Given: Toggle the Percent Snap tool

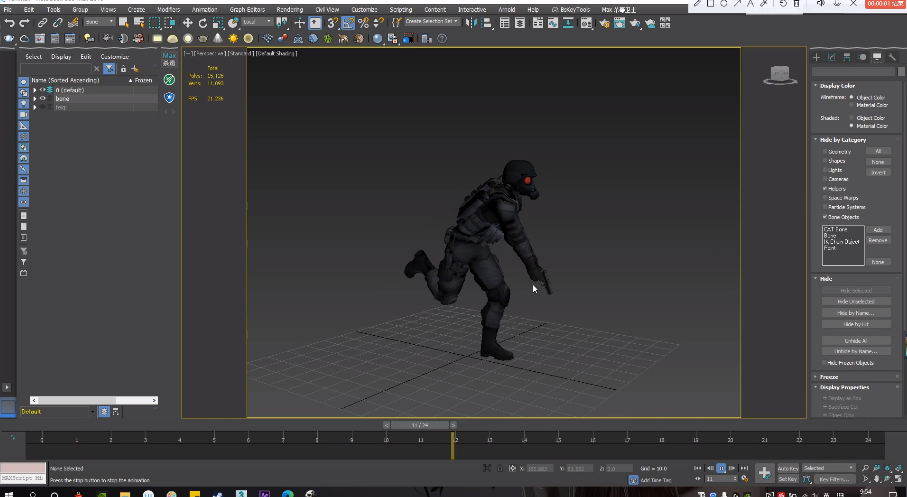Looking at the screenshot, I should tap(363, 23).
